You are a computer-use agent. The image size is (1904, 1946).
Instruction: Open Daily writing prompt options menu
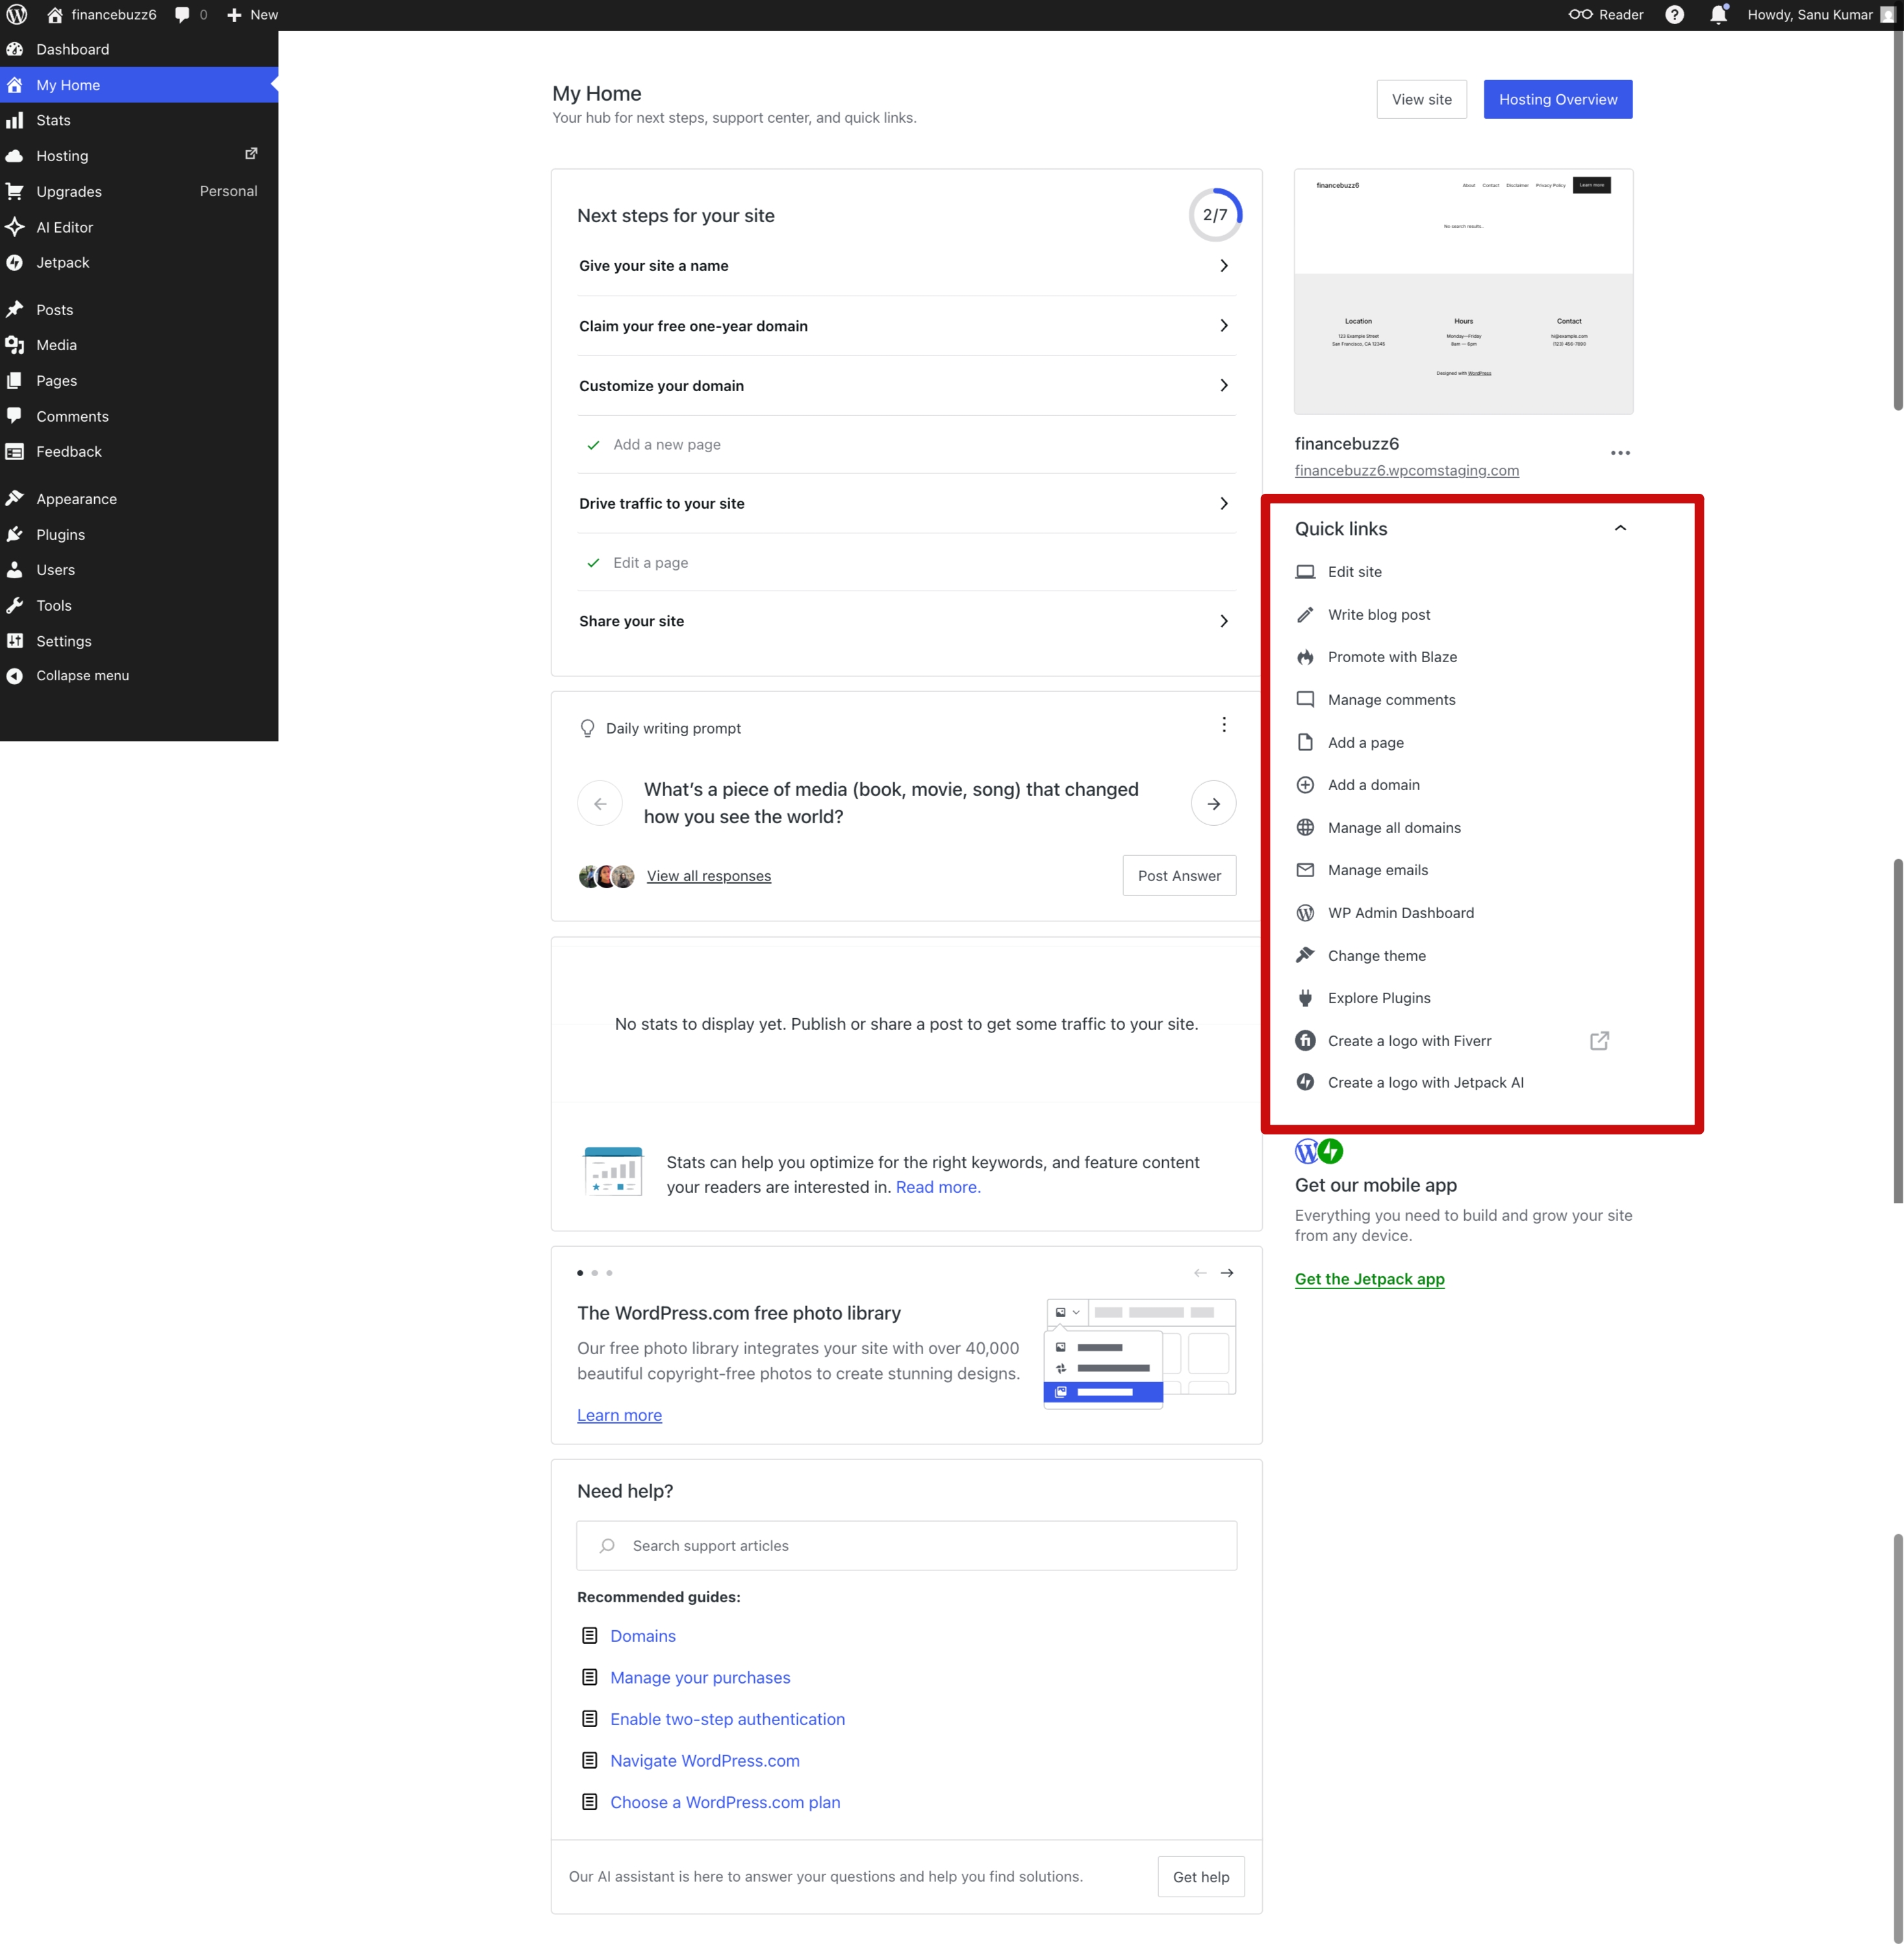(x=1223, y=725)
